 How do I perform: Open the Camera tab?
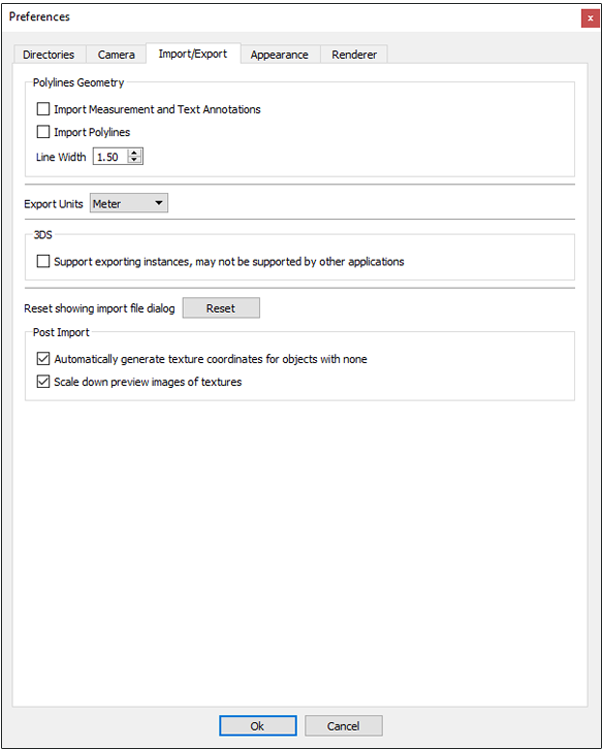coord(116,55)
